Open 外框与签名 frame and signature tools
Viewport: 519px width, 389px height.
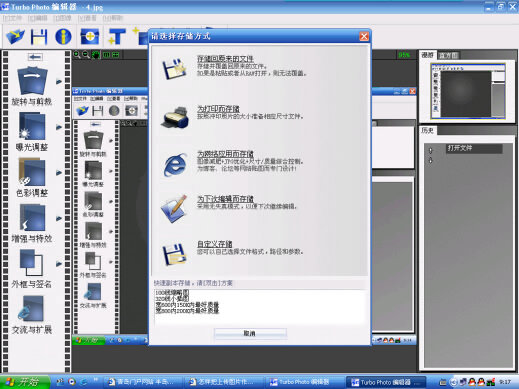[x=32, y=269]
